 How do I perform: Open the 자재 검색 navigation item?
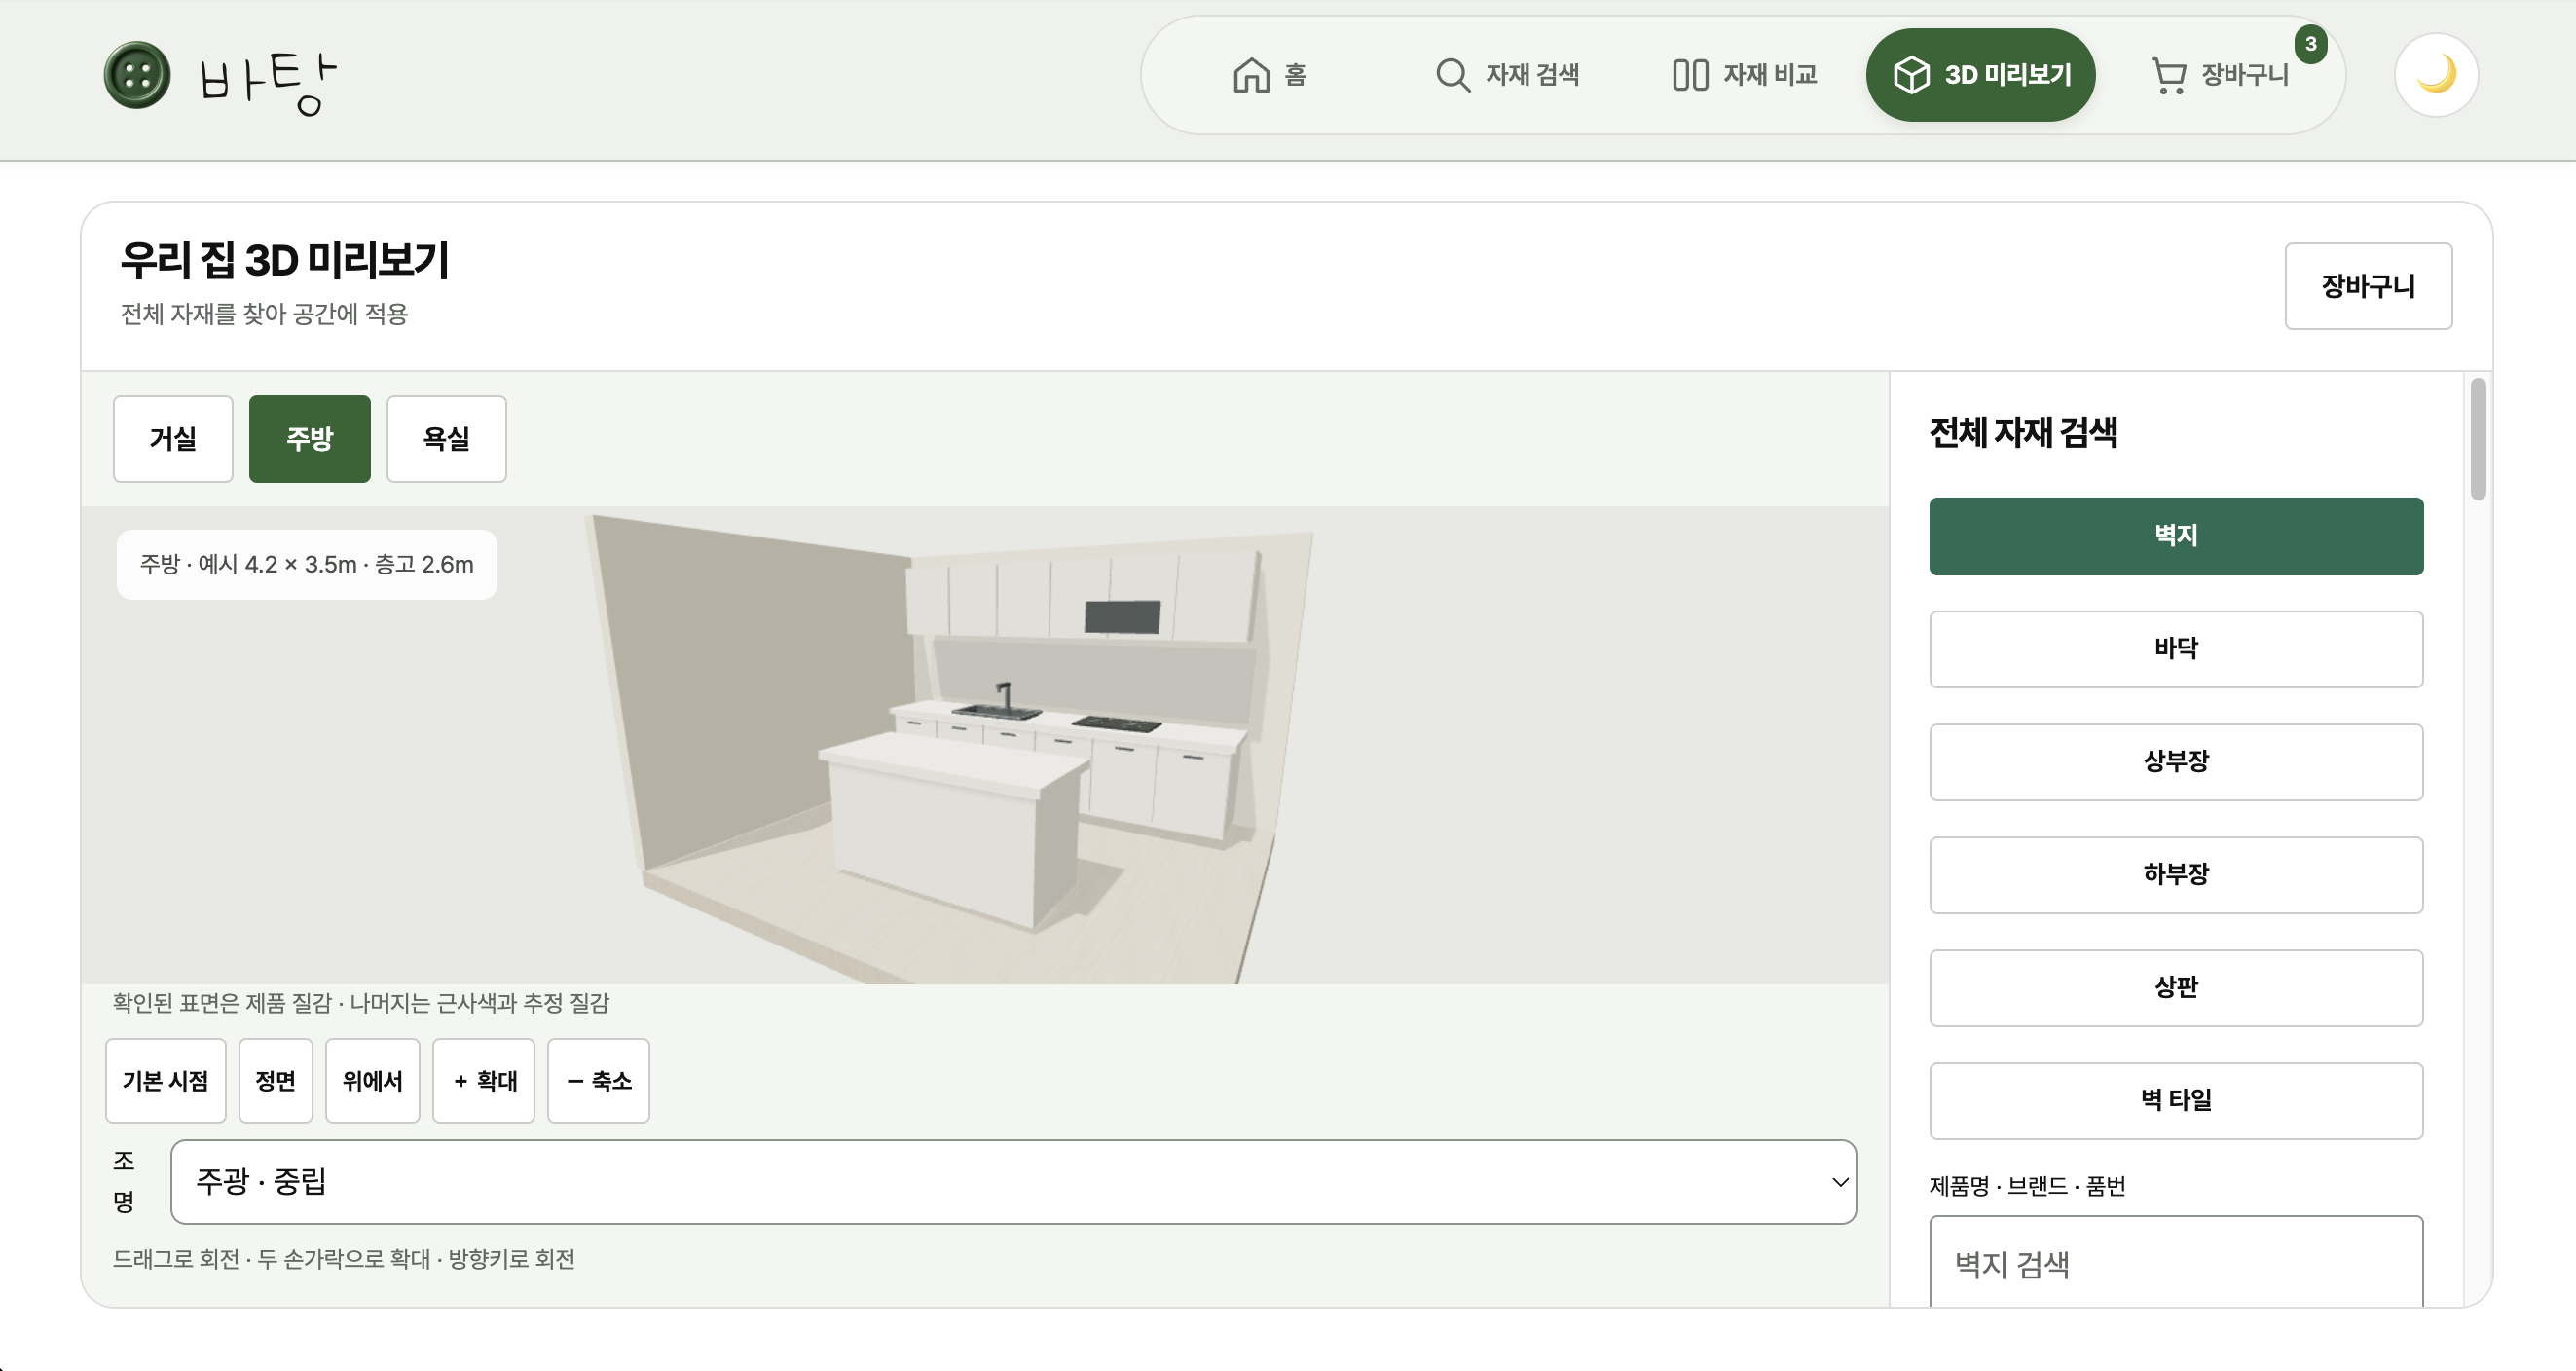click(x=1507, y=75)
